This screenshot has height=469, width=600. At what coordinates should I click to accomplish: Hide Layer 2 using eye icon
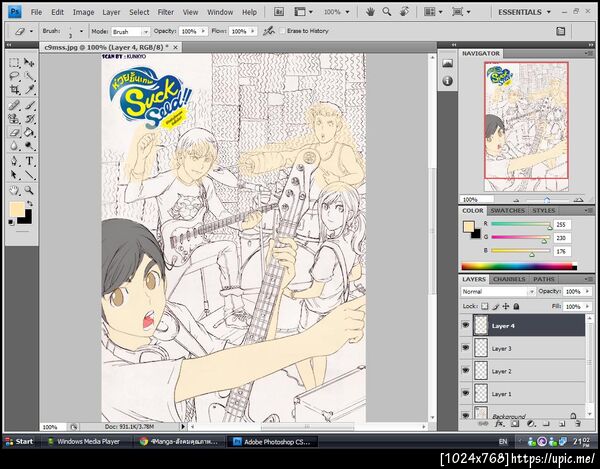(465, 371)
